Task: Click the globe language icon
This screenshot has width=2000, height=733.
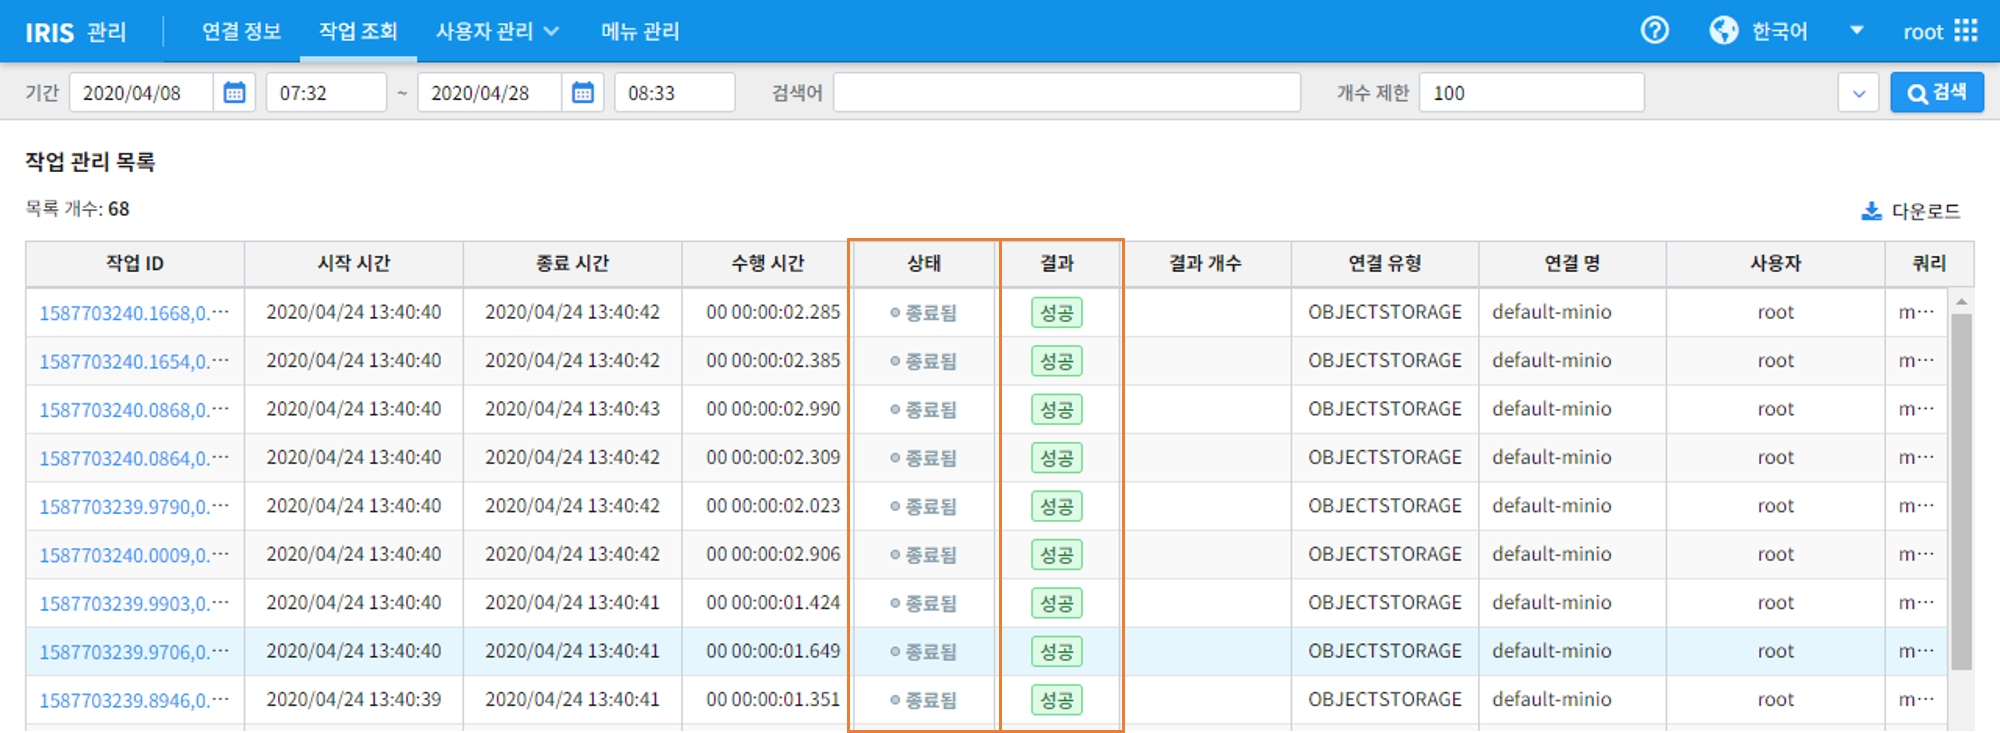Action: [1724, 31]
